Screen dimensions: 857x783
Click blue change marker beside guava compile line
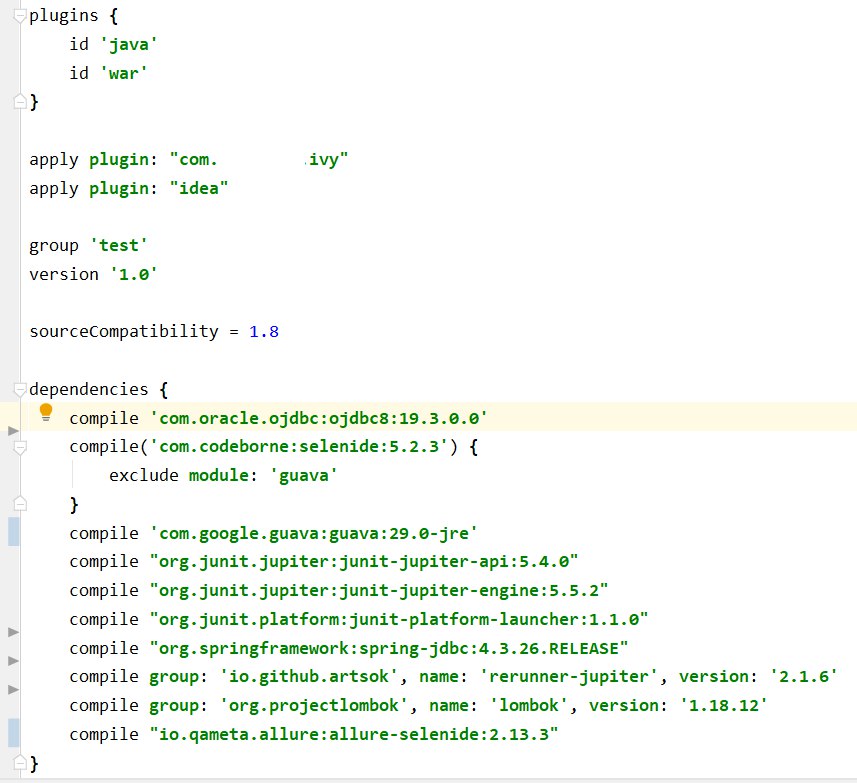(14, 532)
